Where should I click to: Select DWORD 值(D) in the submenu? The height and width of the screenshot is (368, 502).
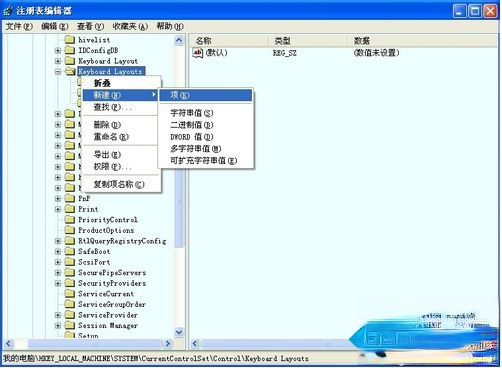click(x=206, y=137)
